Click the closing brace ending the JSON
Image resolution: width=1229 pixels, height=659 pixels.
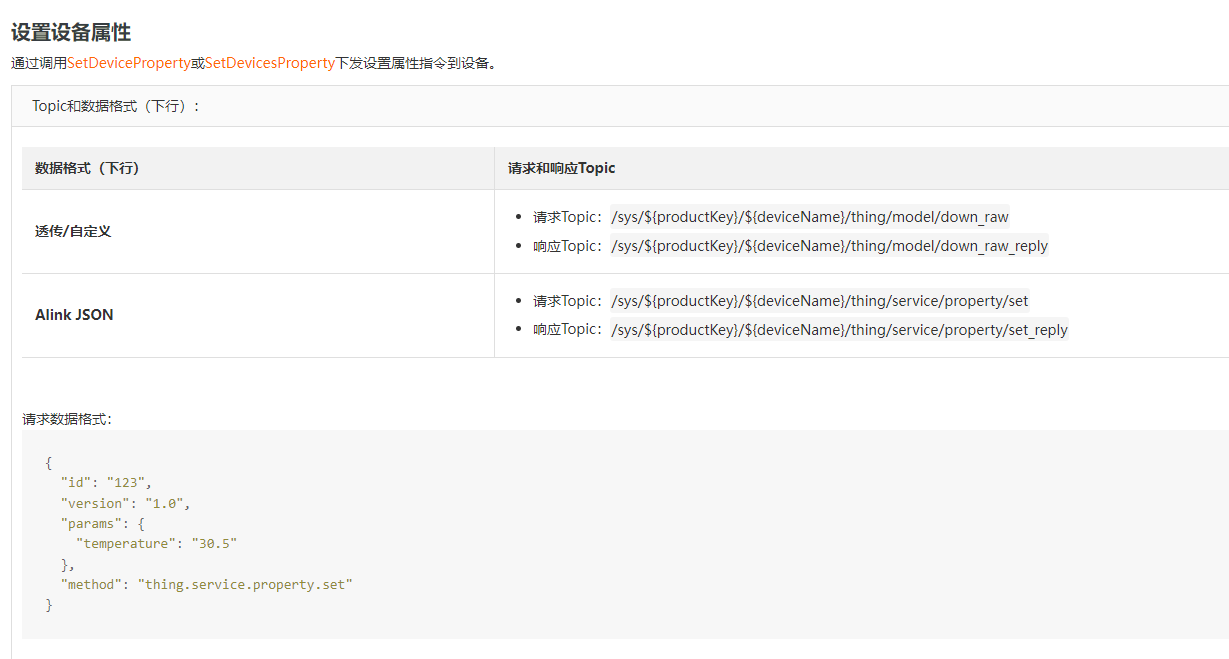[x=49, y=604]
